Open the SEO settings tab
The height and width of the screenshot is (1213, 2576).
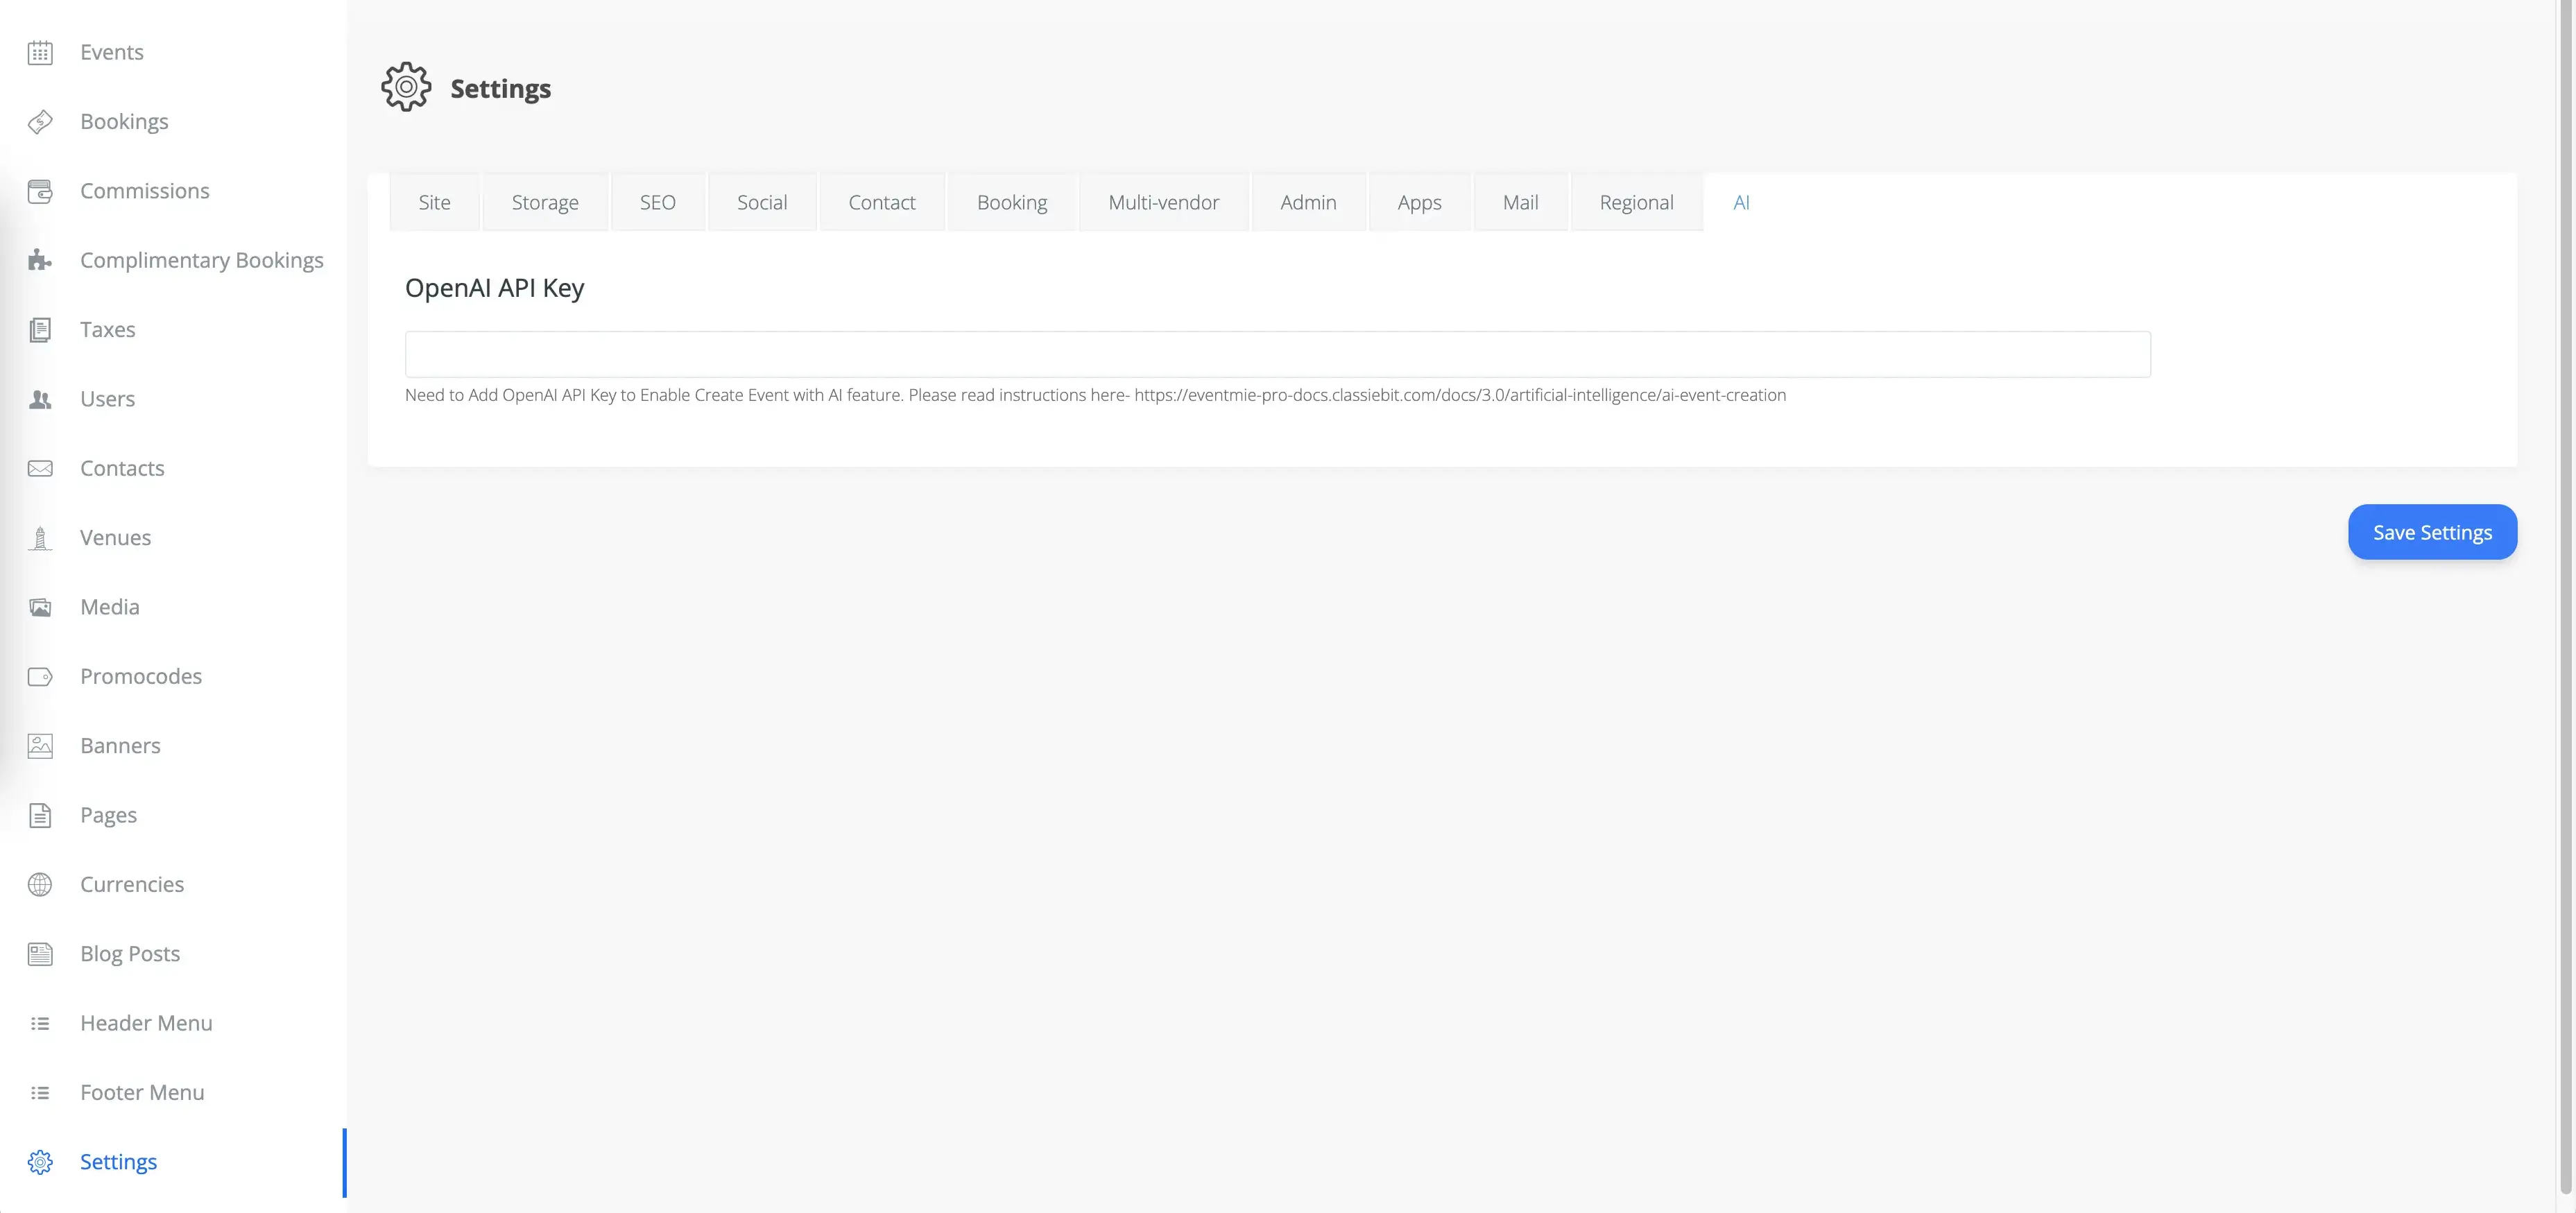coord(657,201)
